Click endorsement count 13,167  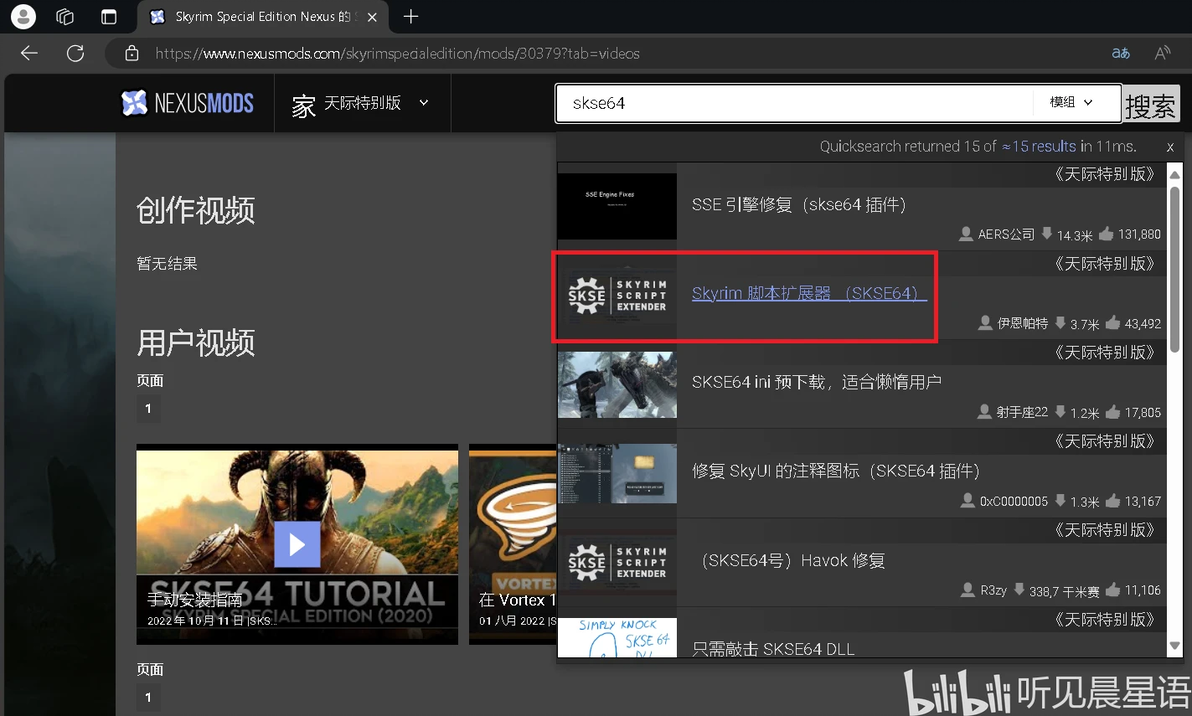click(x=1142, y=501)
